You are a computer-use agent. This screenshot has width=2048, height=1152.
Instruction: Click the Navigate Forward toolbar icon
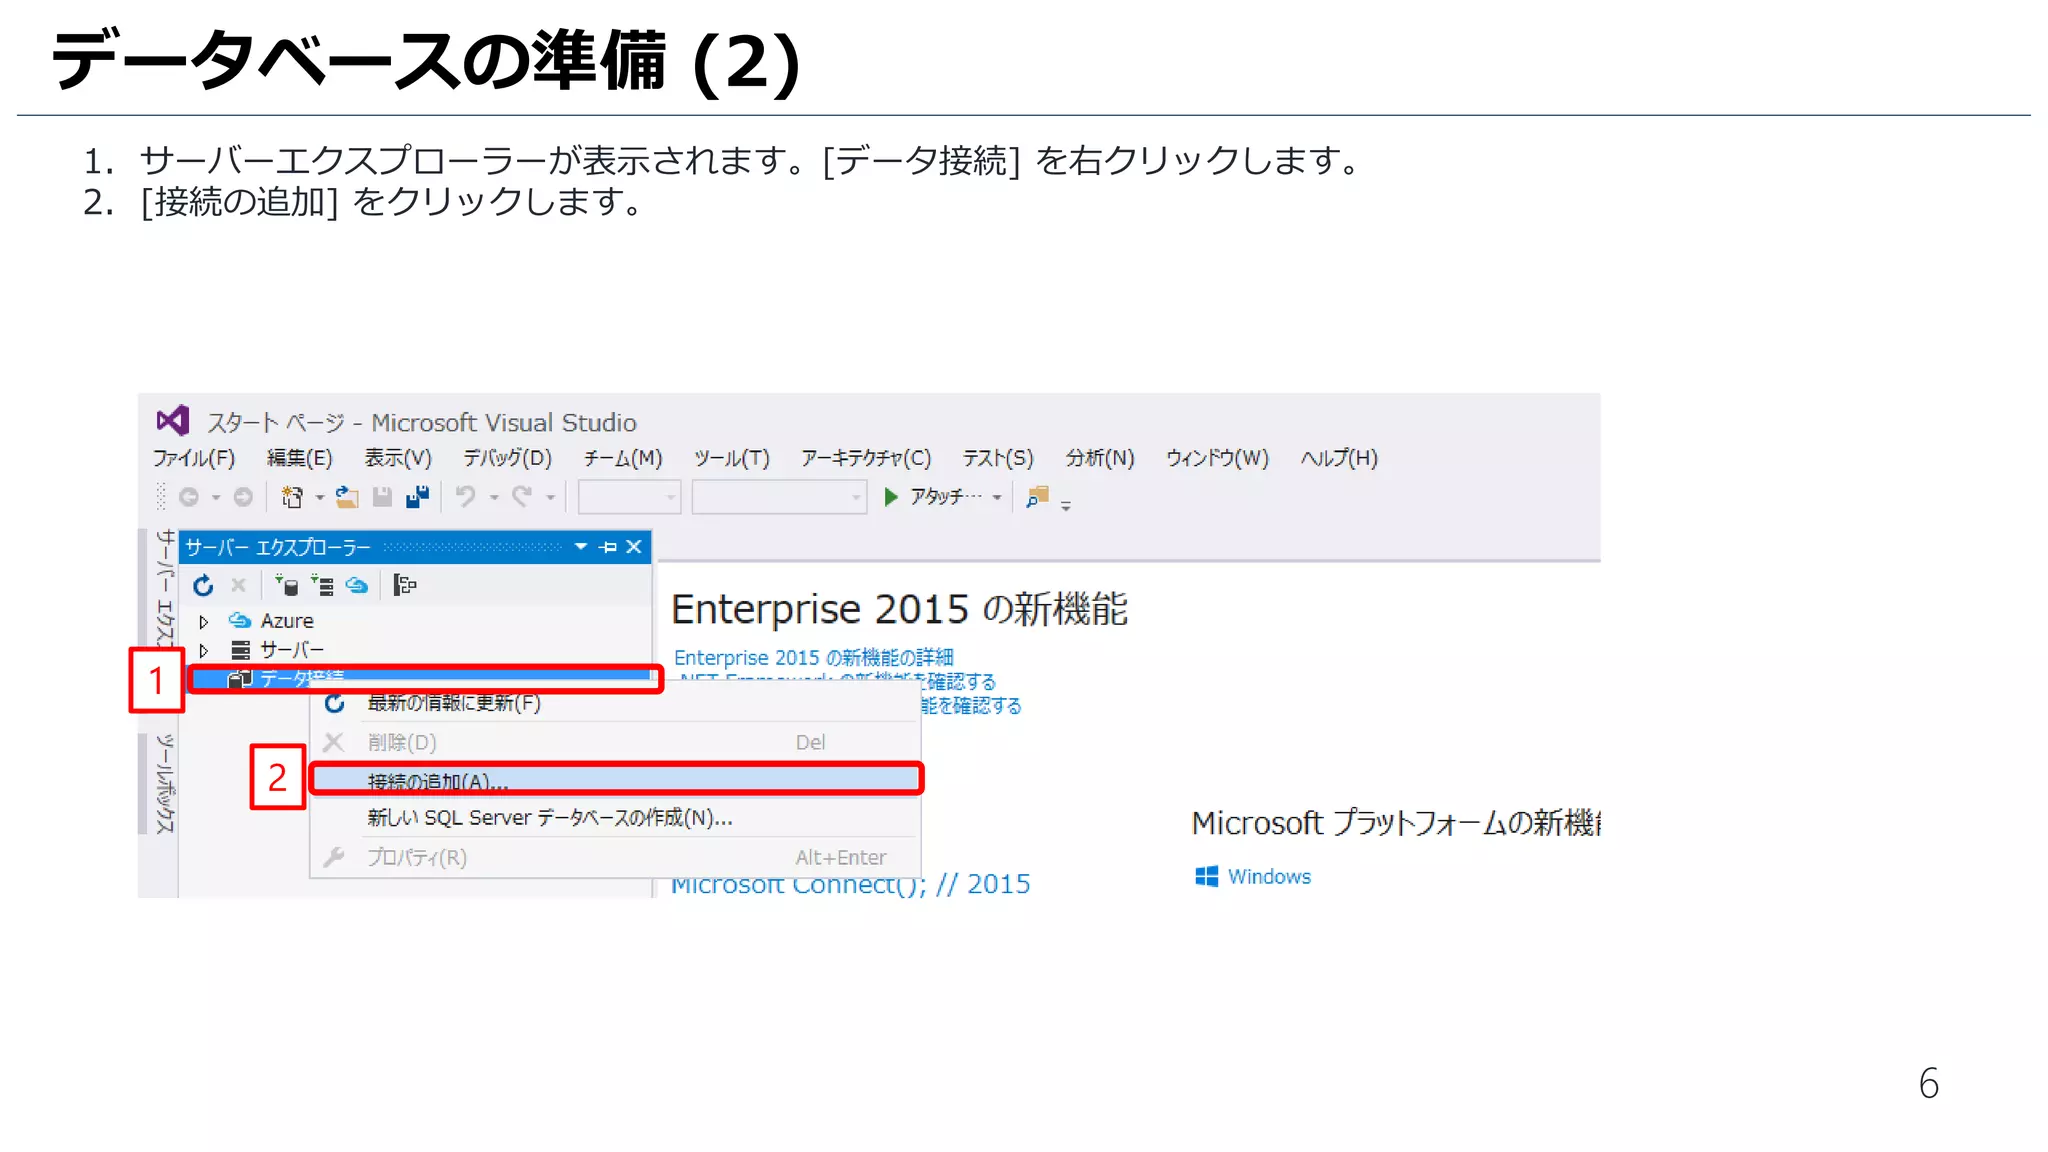coord(243,497)
